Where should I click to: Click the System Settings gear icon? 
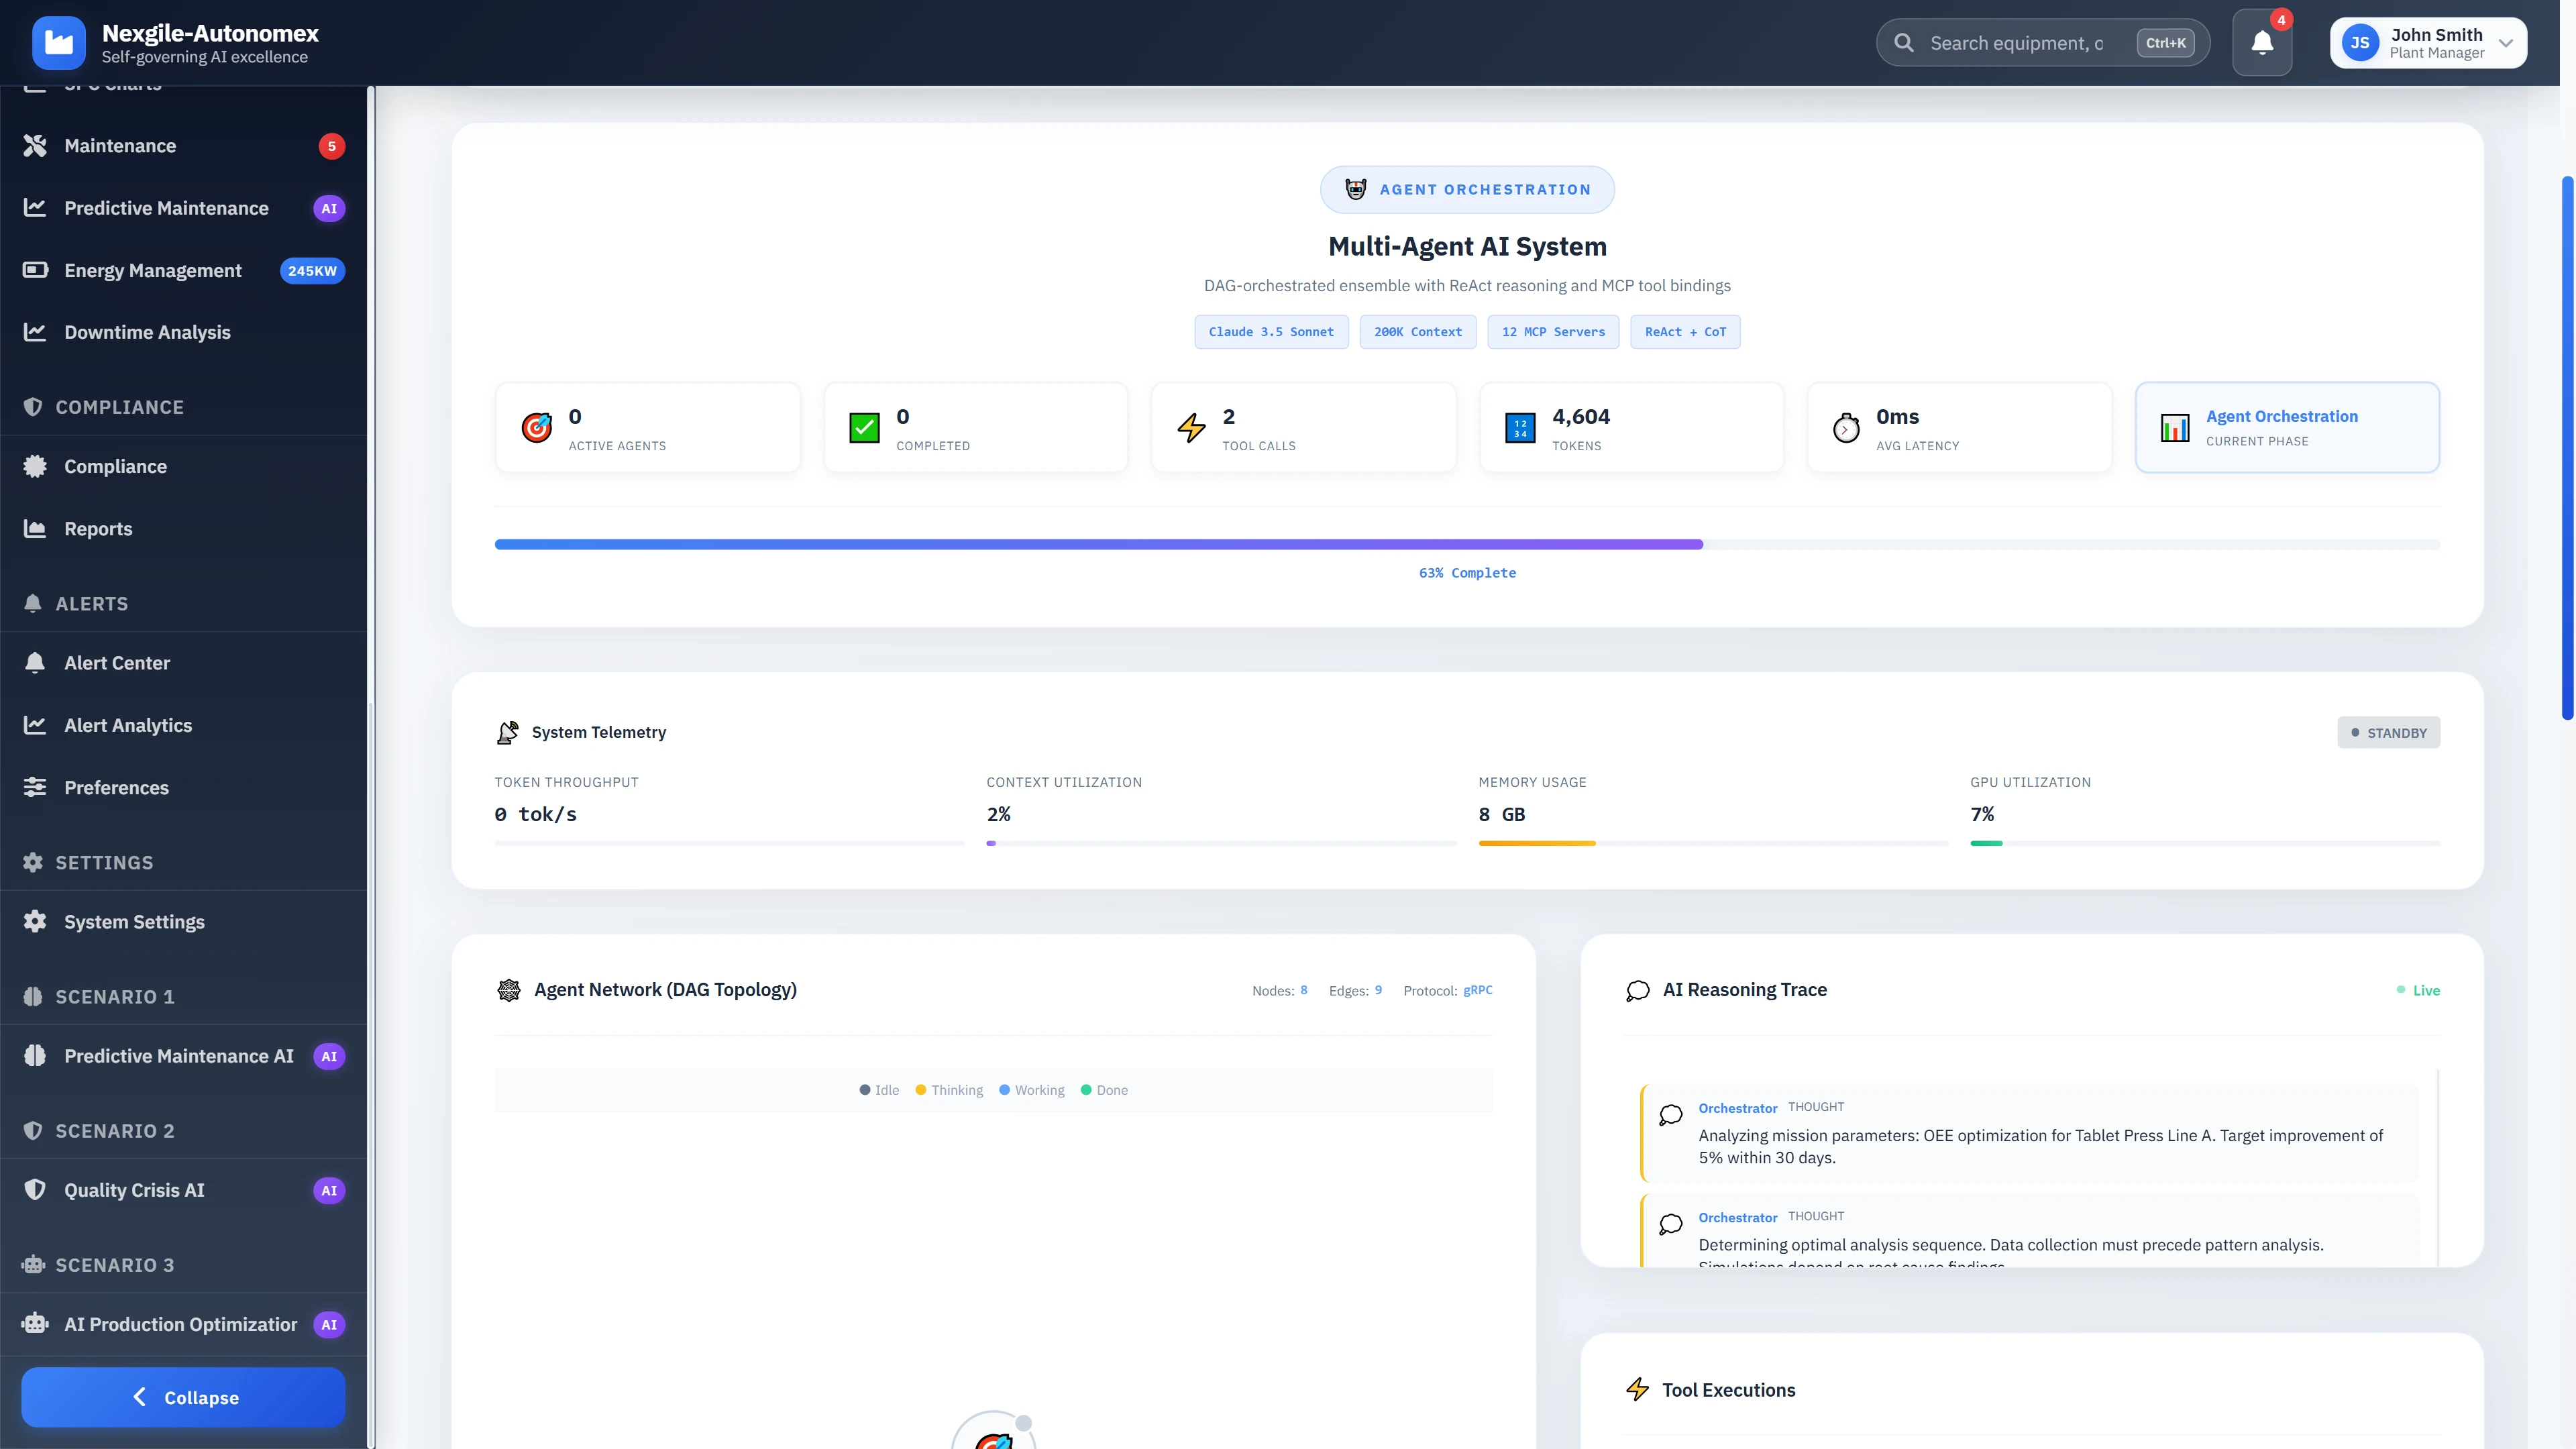35,922
